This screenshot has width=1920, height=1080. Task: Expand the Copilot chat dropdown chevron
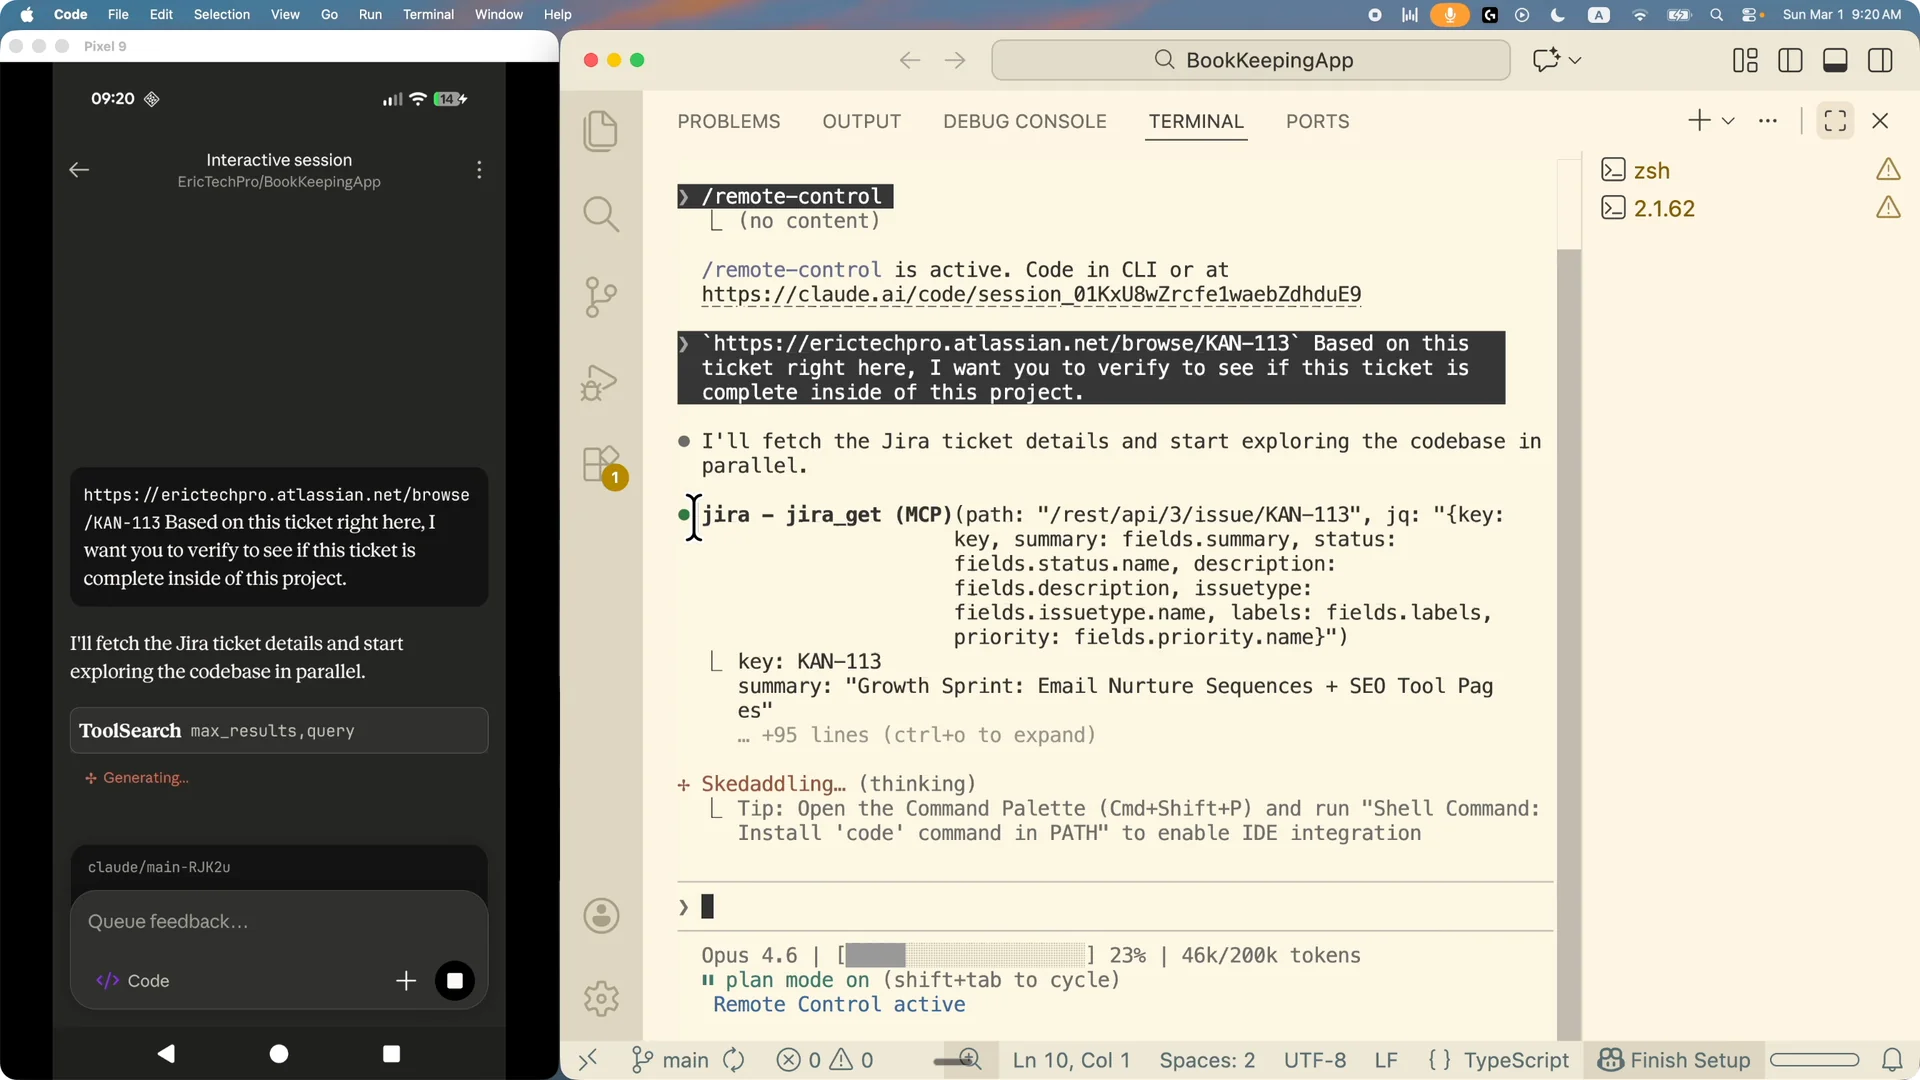tap(1575, 61)
